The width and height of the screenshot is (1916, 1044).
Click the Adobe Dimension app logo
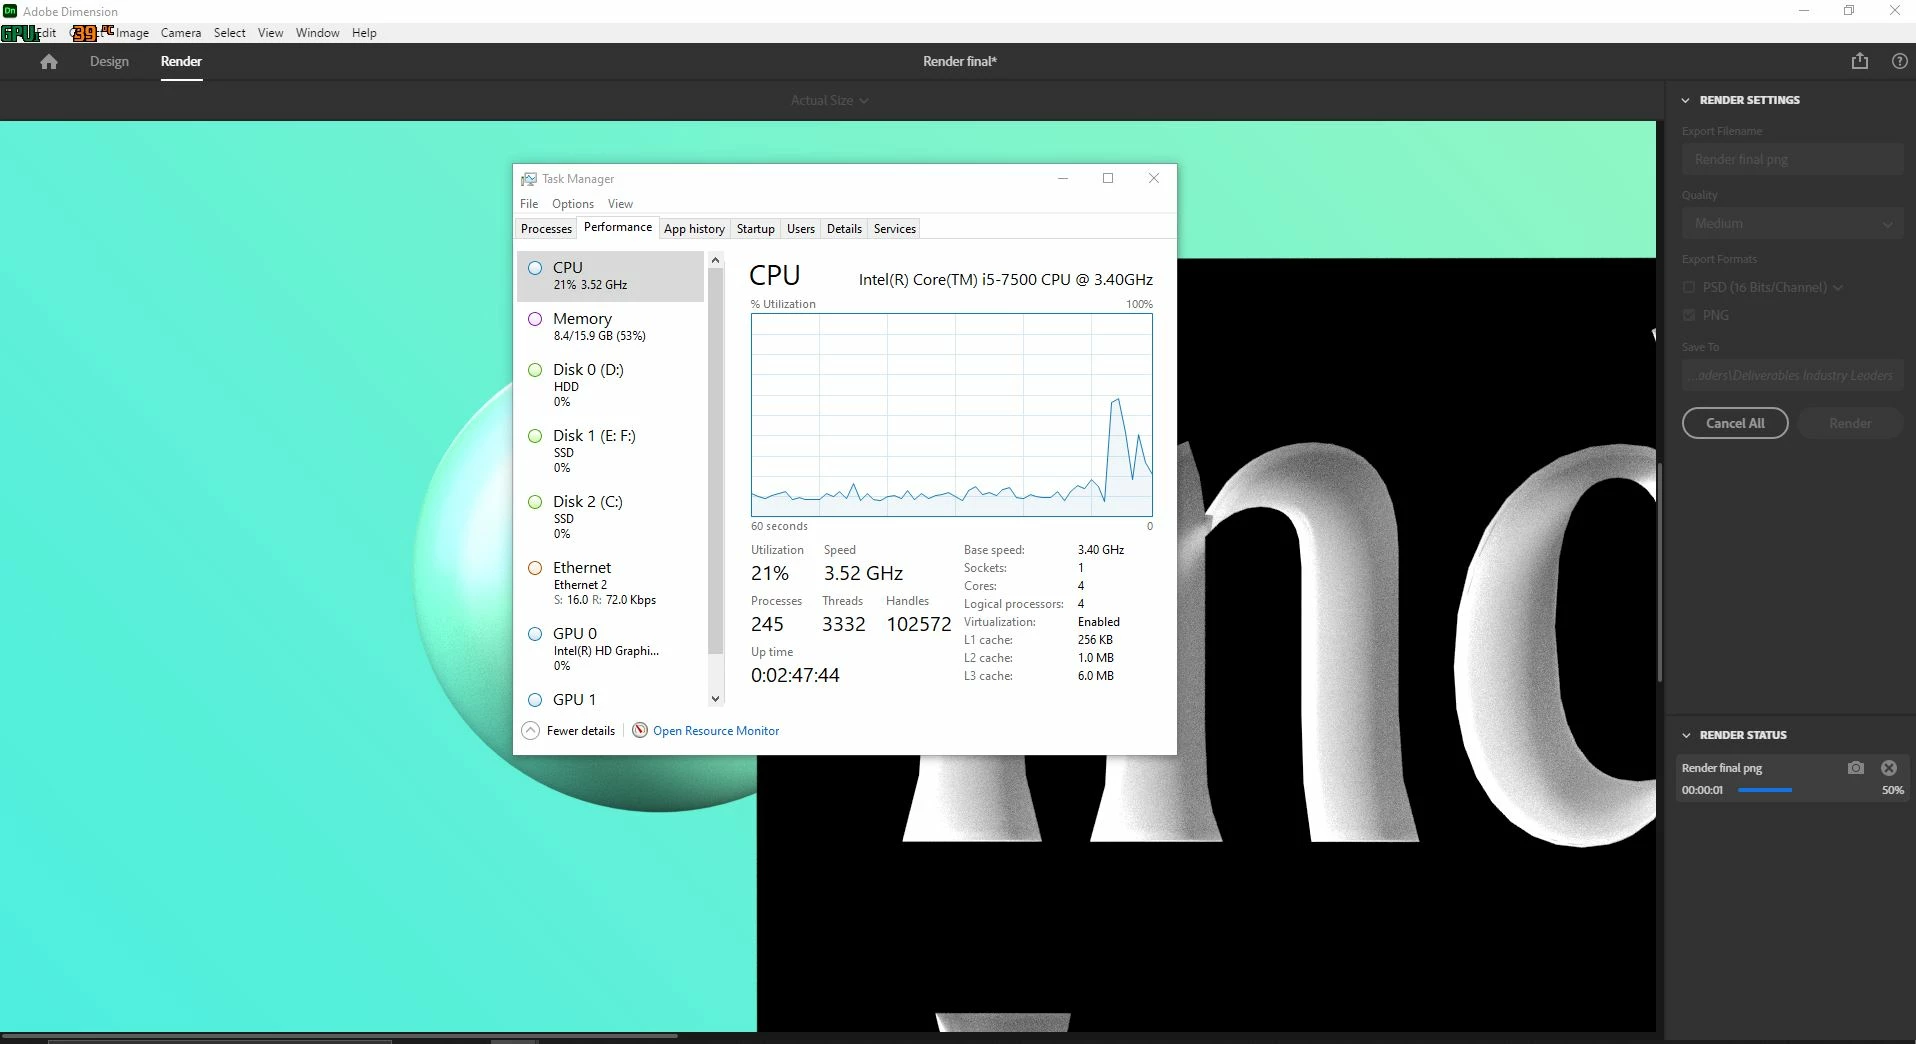point(10,11)
